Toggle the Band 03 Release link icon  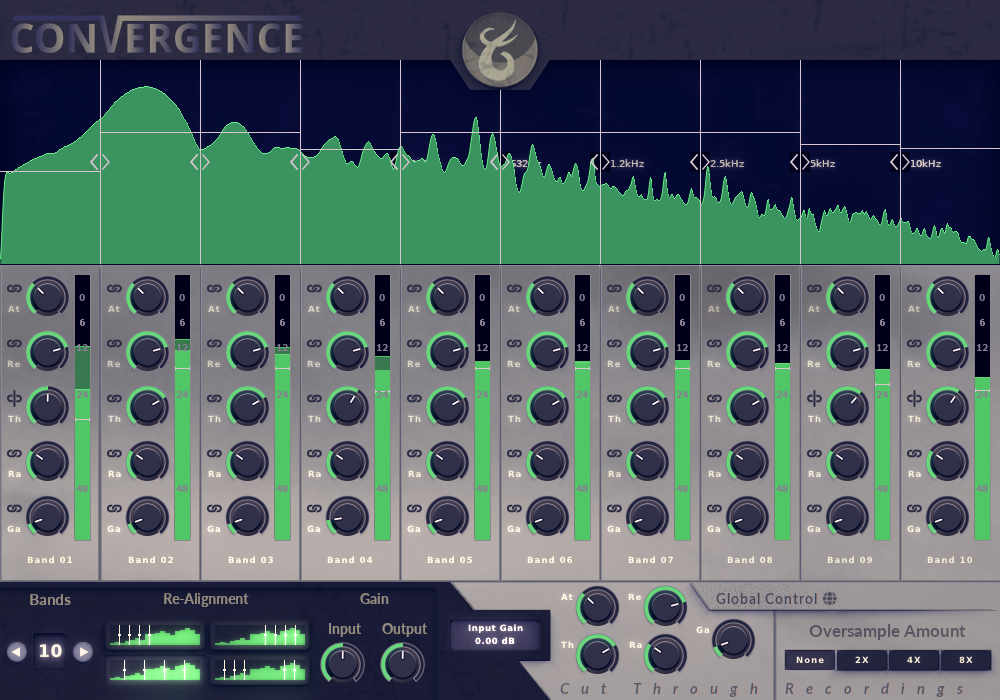point(214,344)
